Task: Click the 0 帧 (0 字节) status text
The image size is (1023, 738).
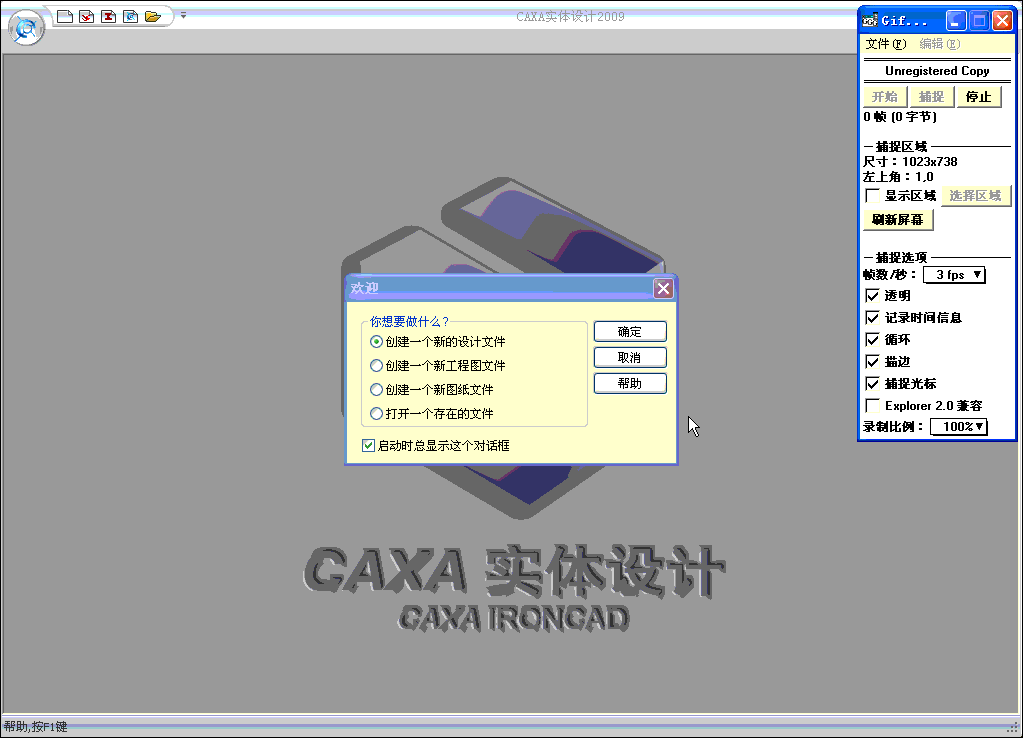Action: click(900, 117)
